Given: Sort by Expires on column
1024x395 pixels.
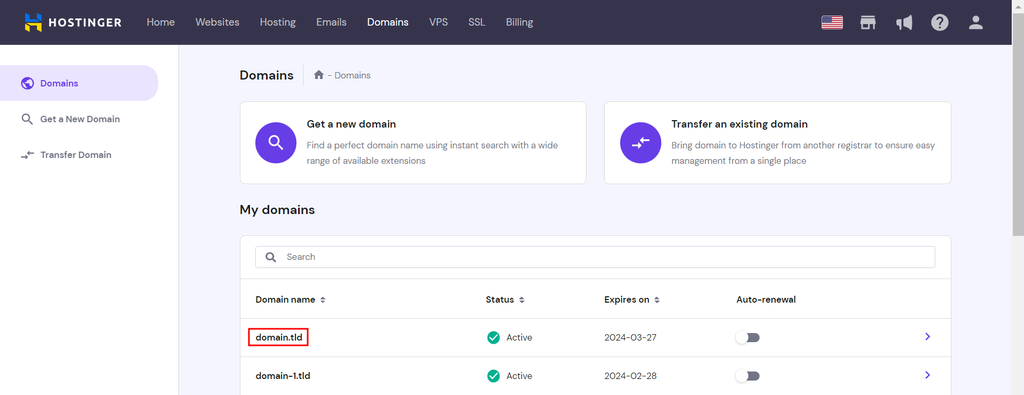Looking at the screenshot, I should [x=632, y=300].
